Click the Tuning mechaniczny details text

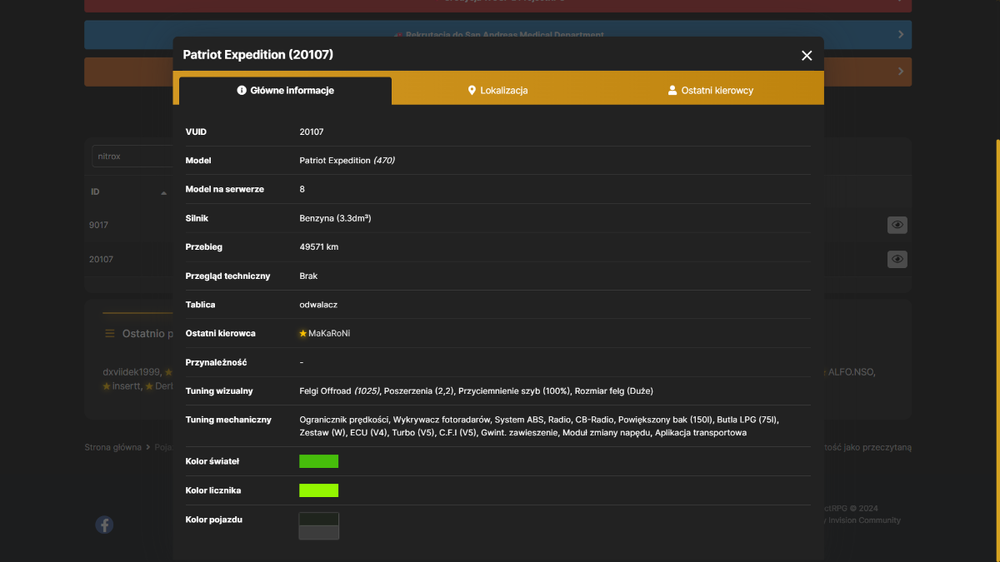coord(539,426)
